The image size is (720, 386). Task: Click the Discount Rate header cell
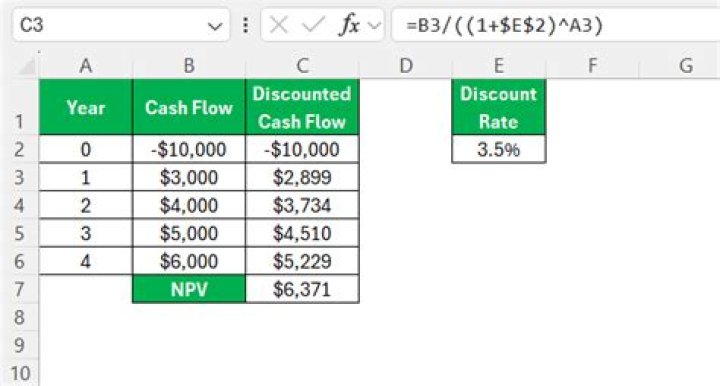coord(499,107)
